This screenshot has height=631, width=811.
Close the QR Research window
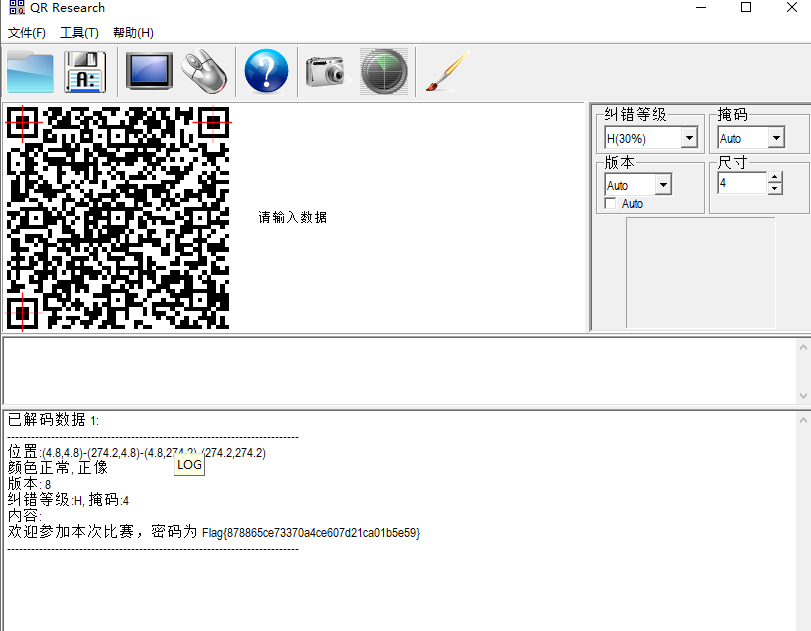pyautogui.click(x=791, y=7)
